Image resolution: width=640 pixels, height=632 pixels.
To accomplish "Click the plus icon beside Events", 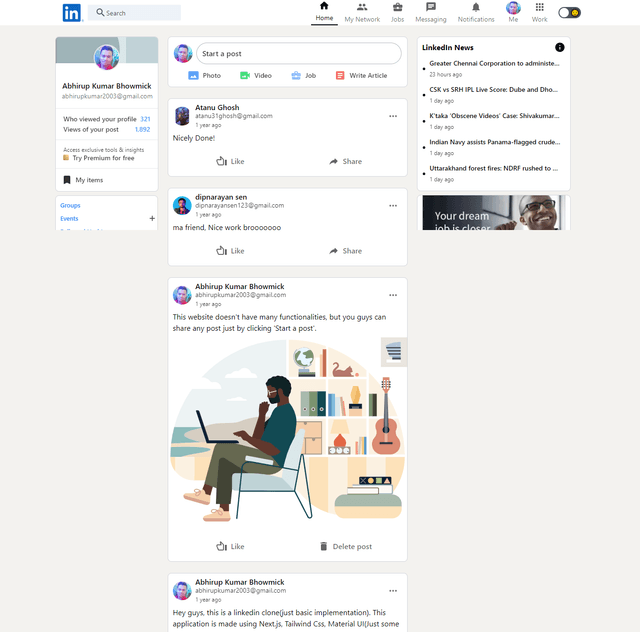I will (152, 218).
